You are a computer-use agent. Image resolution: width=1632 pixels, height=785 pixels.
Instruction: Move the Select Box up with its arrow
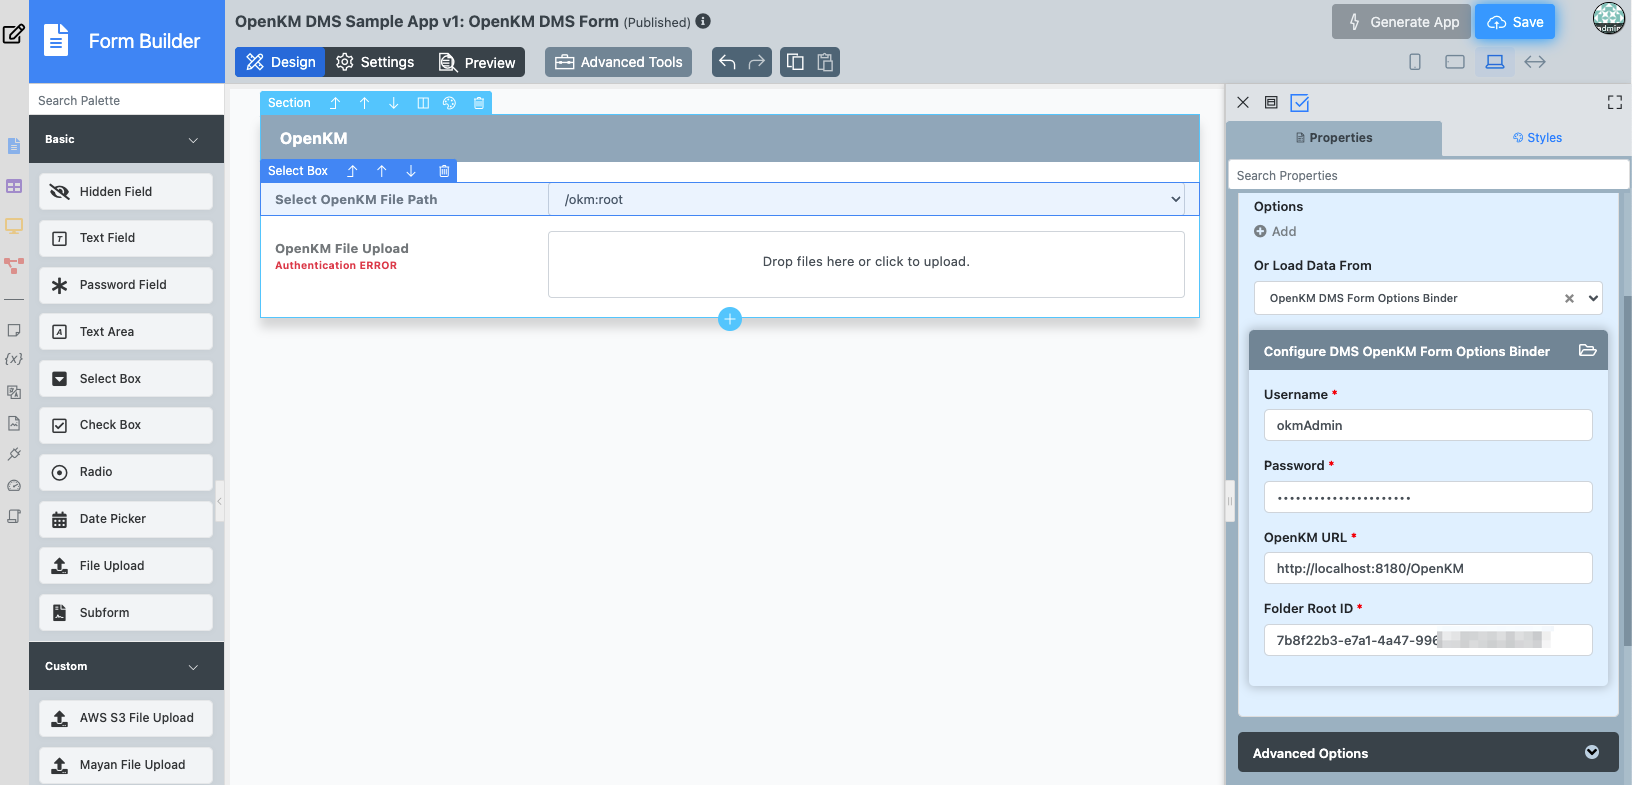click(x=381, y=171)
